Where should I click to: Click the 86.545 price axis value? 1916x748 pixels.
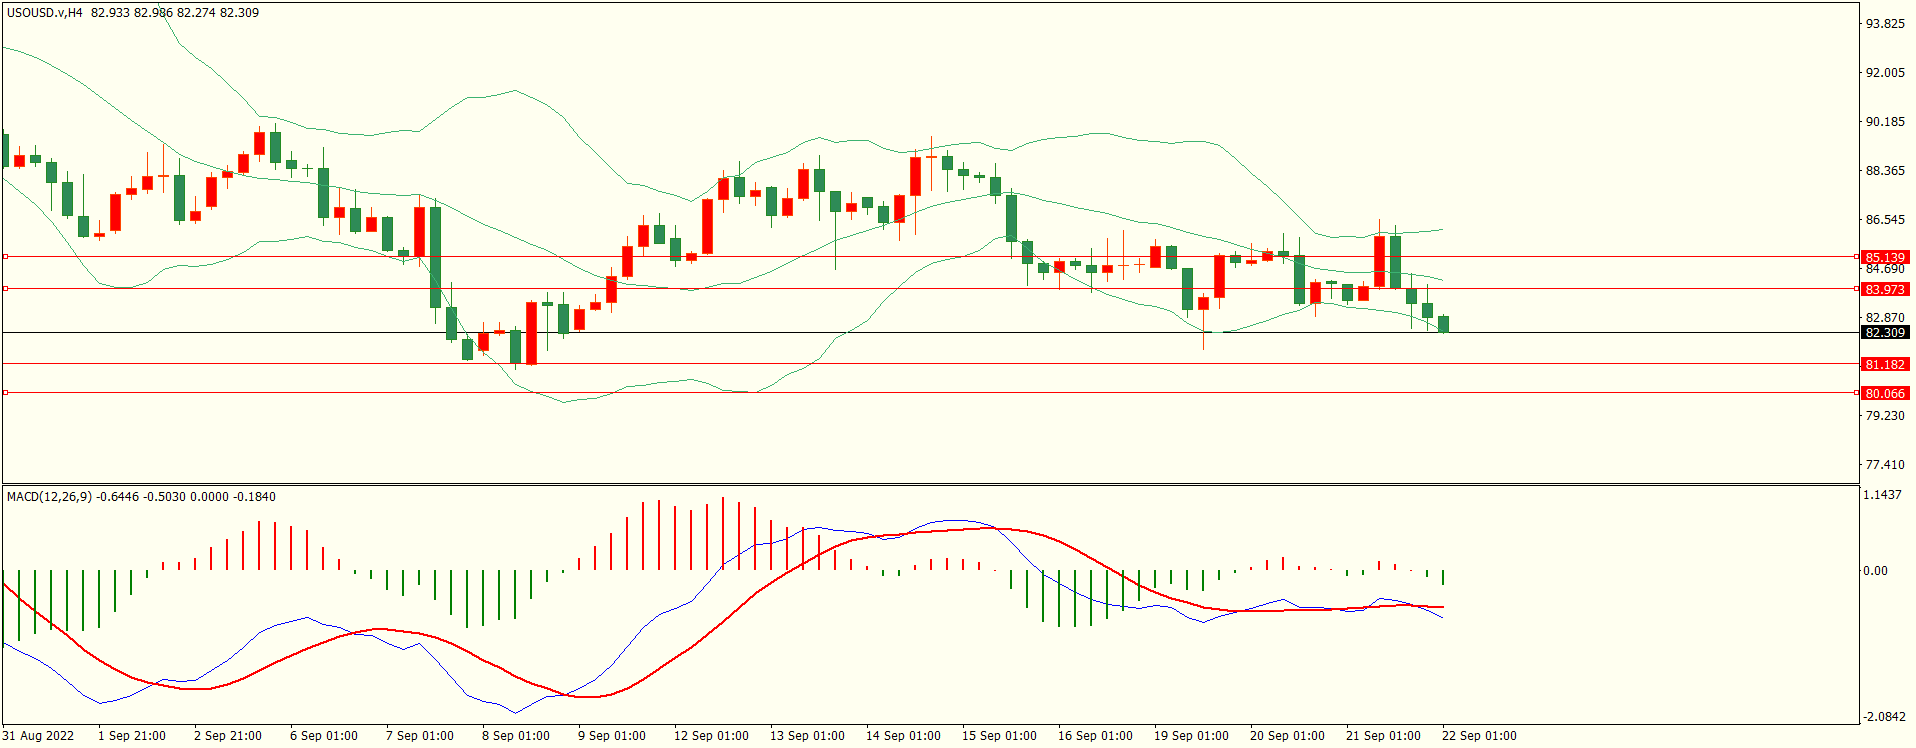pos(1885,219)
